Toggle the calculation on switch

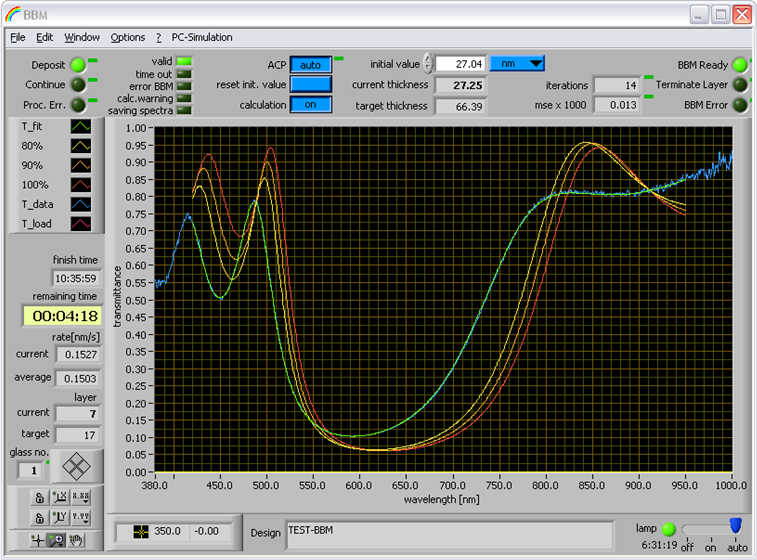point(310,104)
